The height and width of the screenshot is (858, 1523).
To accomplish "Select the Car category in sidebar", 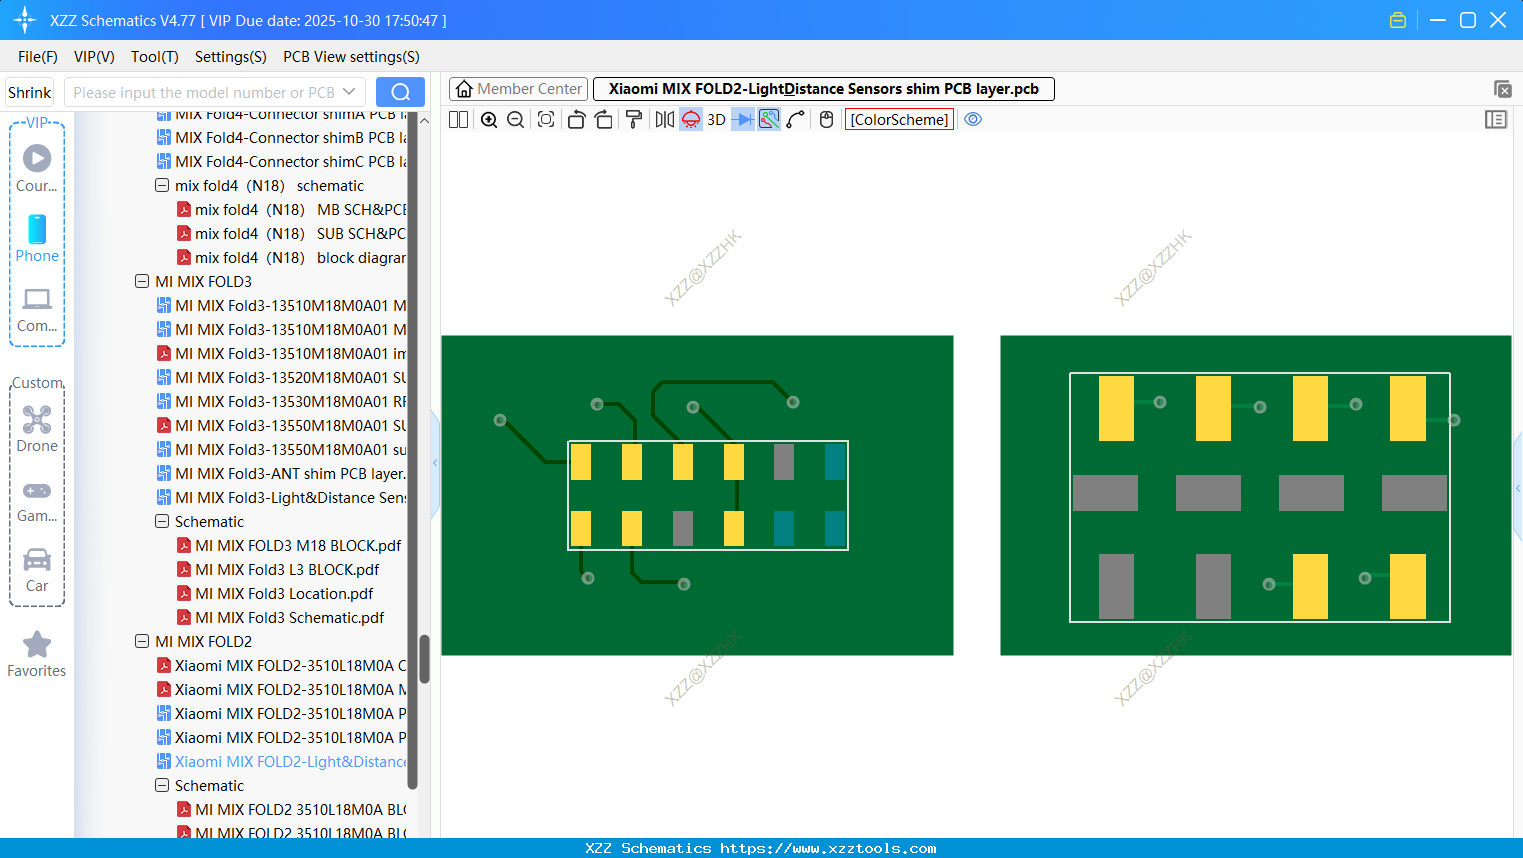I will 37,570.
